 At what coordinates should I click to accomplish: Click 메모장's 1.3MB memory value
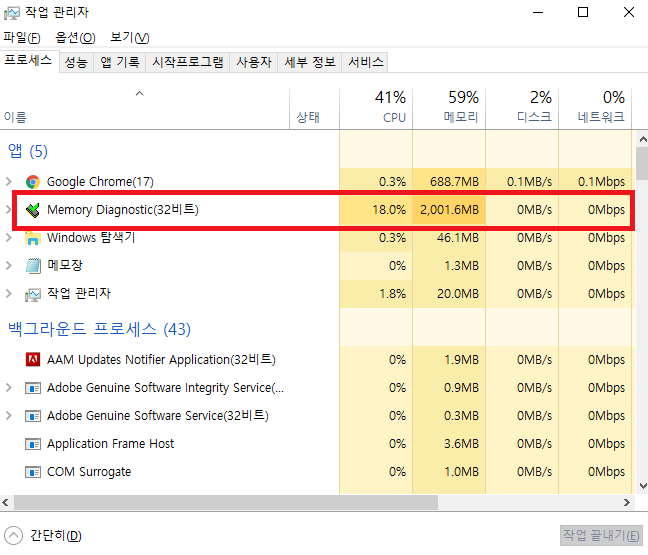click(x=461, y=265)
